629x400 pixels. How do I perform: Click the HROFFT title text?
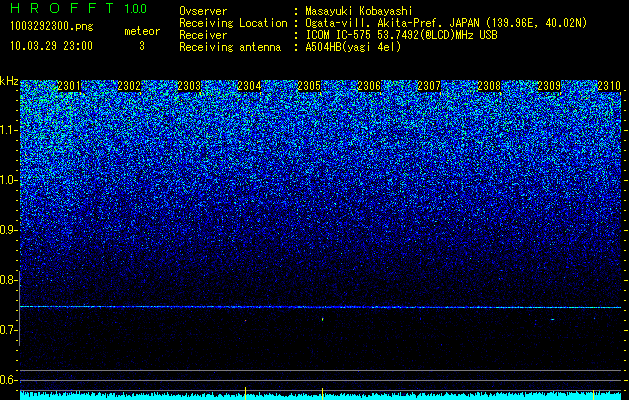pyautogui.click(x=62, y=8)
